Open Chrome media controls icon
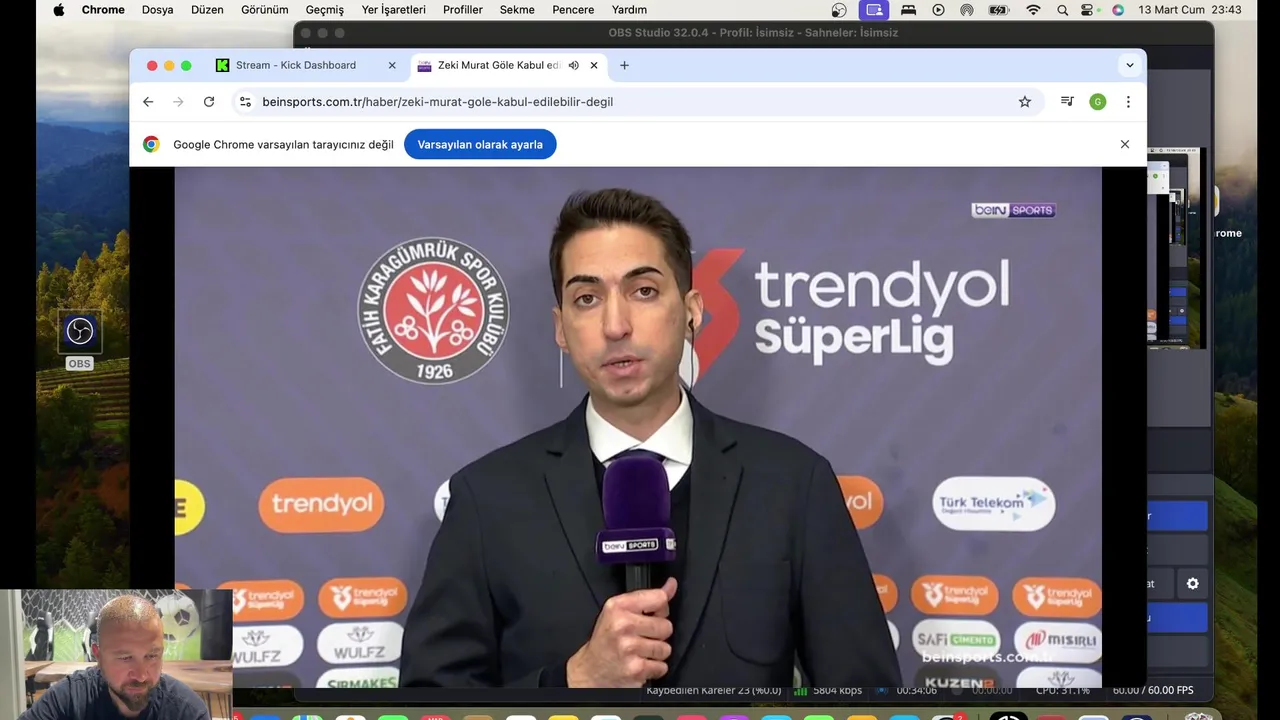Image resolution: width=1280 pixels, height=720 pixels. (1067, 102)
